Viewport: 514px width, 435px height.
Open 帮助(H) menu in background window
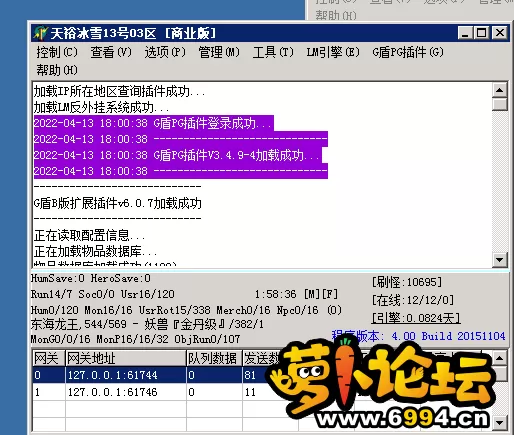point(336,15)
